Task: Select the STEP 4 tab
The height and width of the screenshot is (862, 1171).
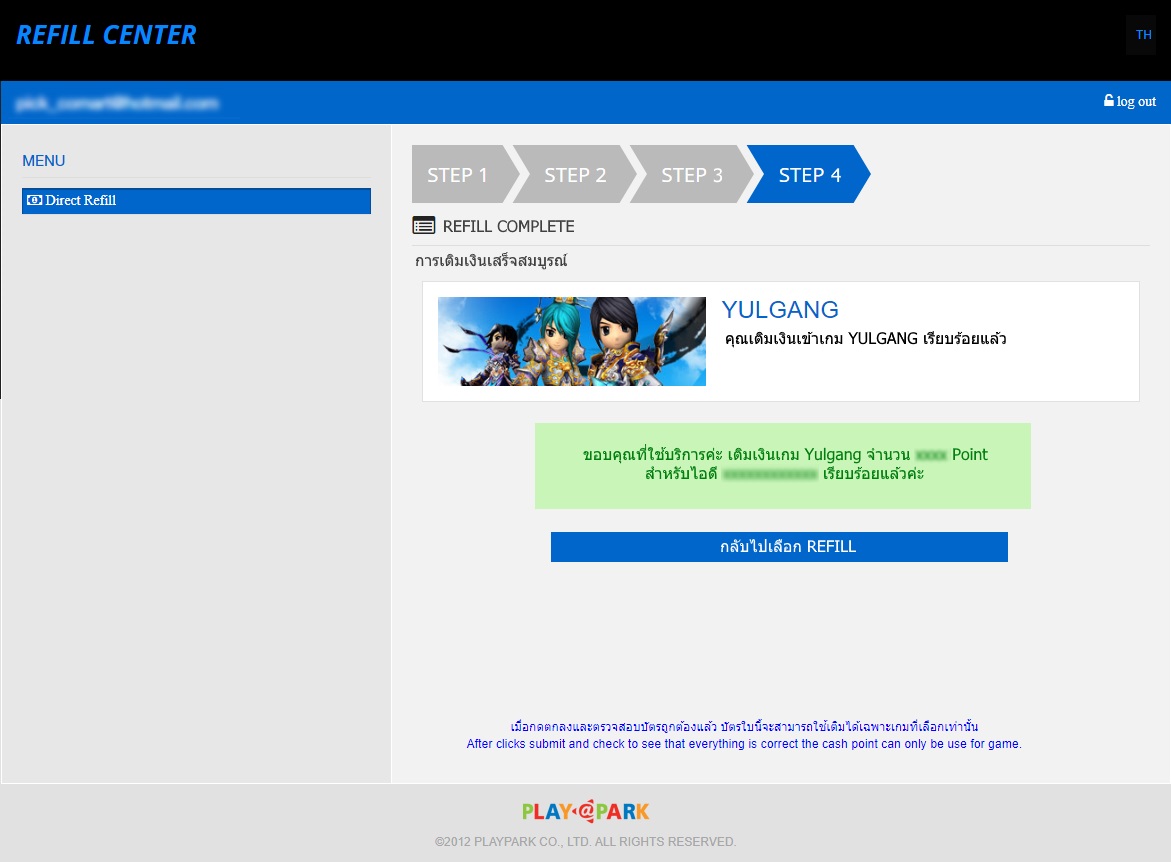Action: (809, 175)
